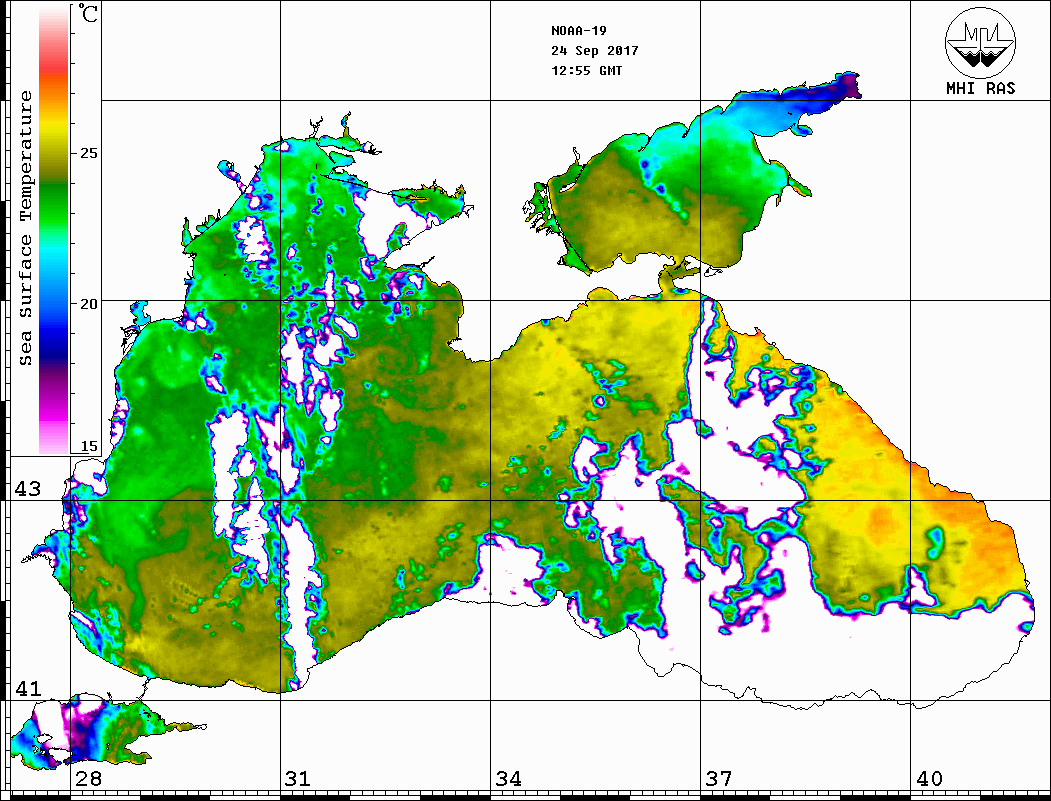
Task: Click the 15 value on temperature scale
Action: click(88, 446)
